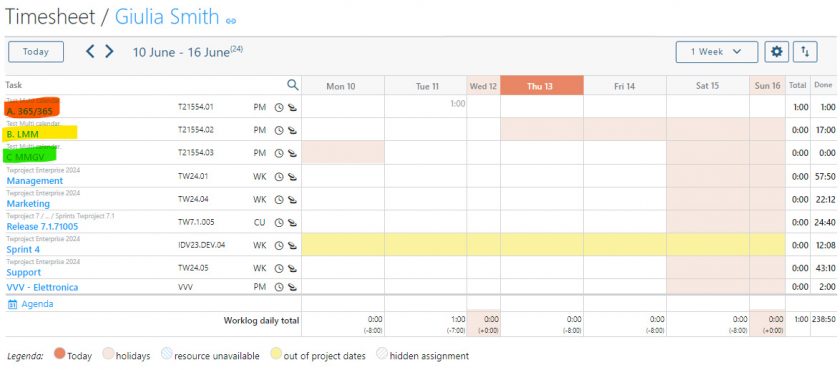Select the Tue 11 column header
The image size is (840, 370).
pos(427,86)
